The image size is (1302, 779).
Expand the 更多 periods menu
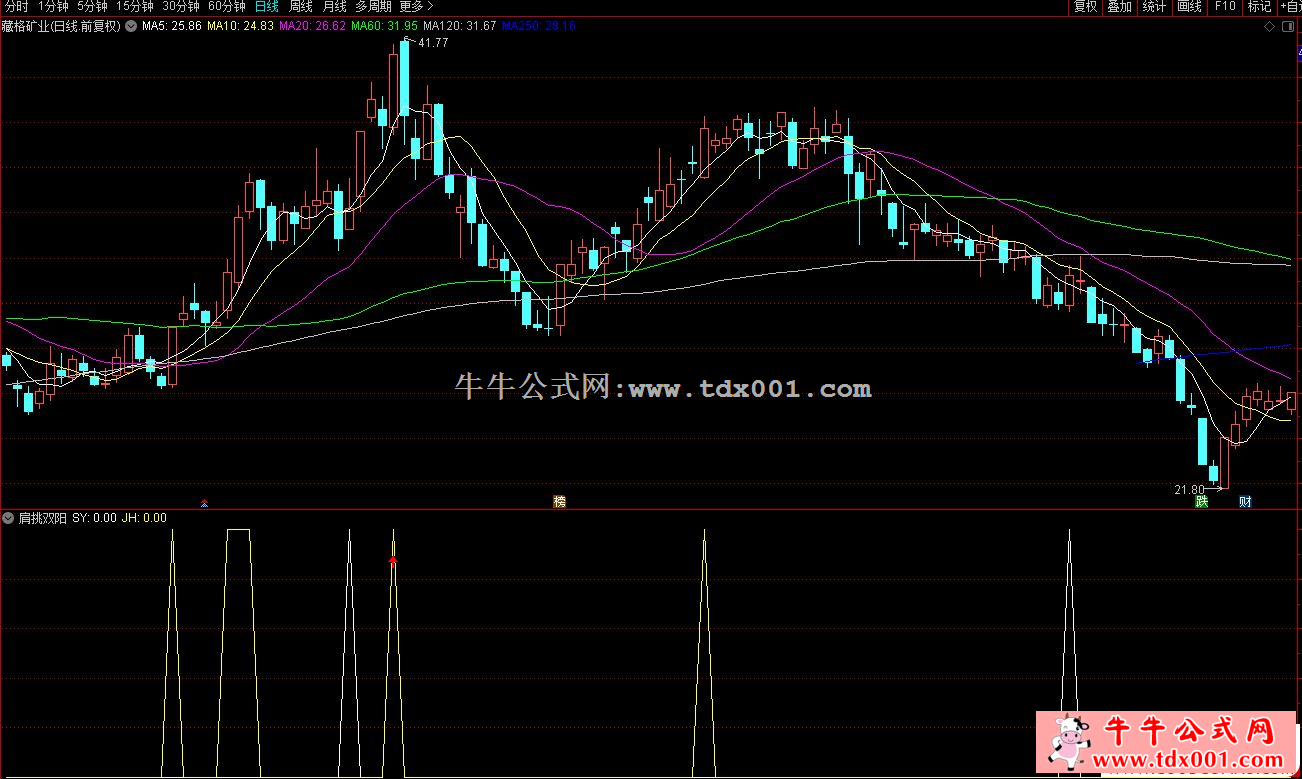coord(417,6)
